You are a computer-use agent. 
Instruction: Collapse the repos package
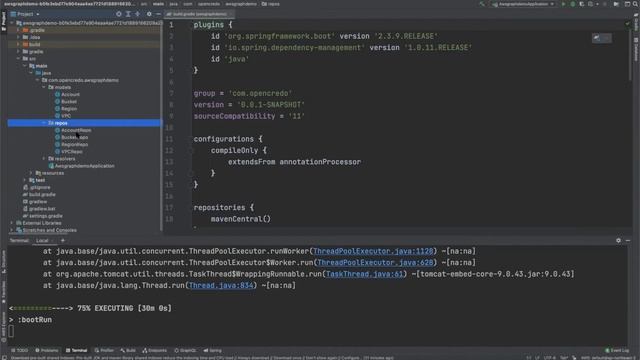coord(44,123)
